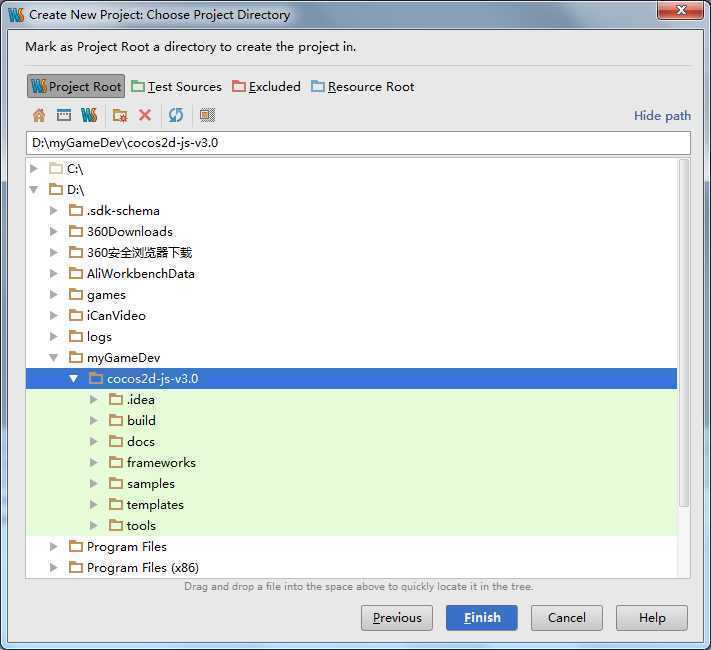
Task: Expand the 360Downloads folder arrow
Action: tap(54, 231)
